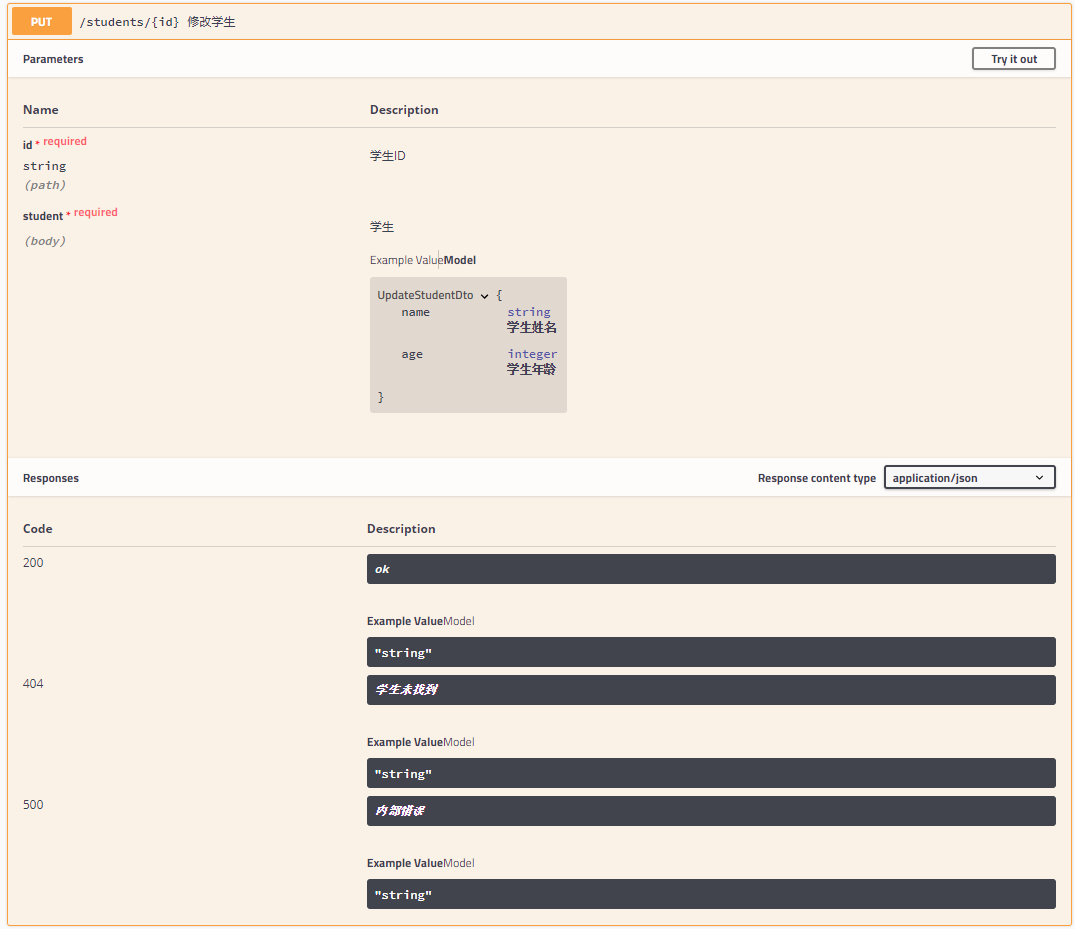Viewport: 1075px width, 929px height.
Task: Click the 内部错误 description box
Action: 711,811
